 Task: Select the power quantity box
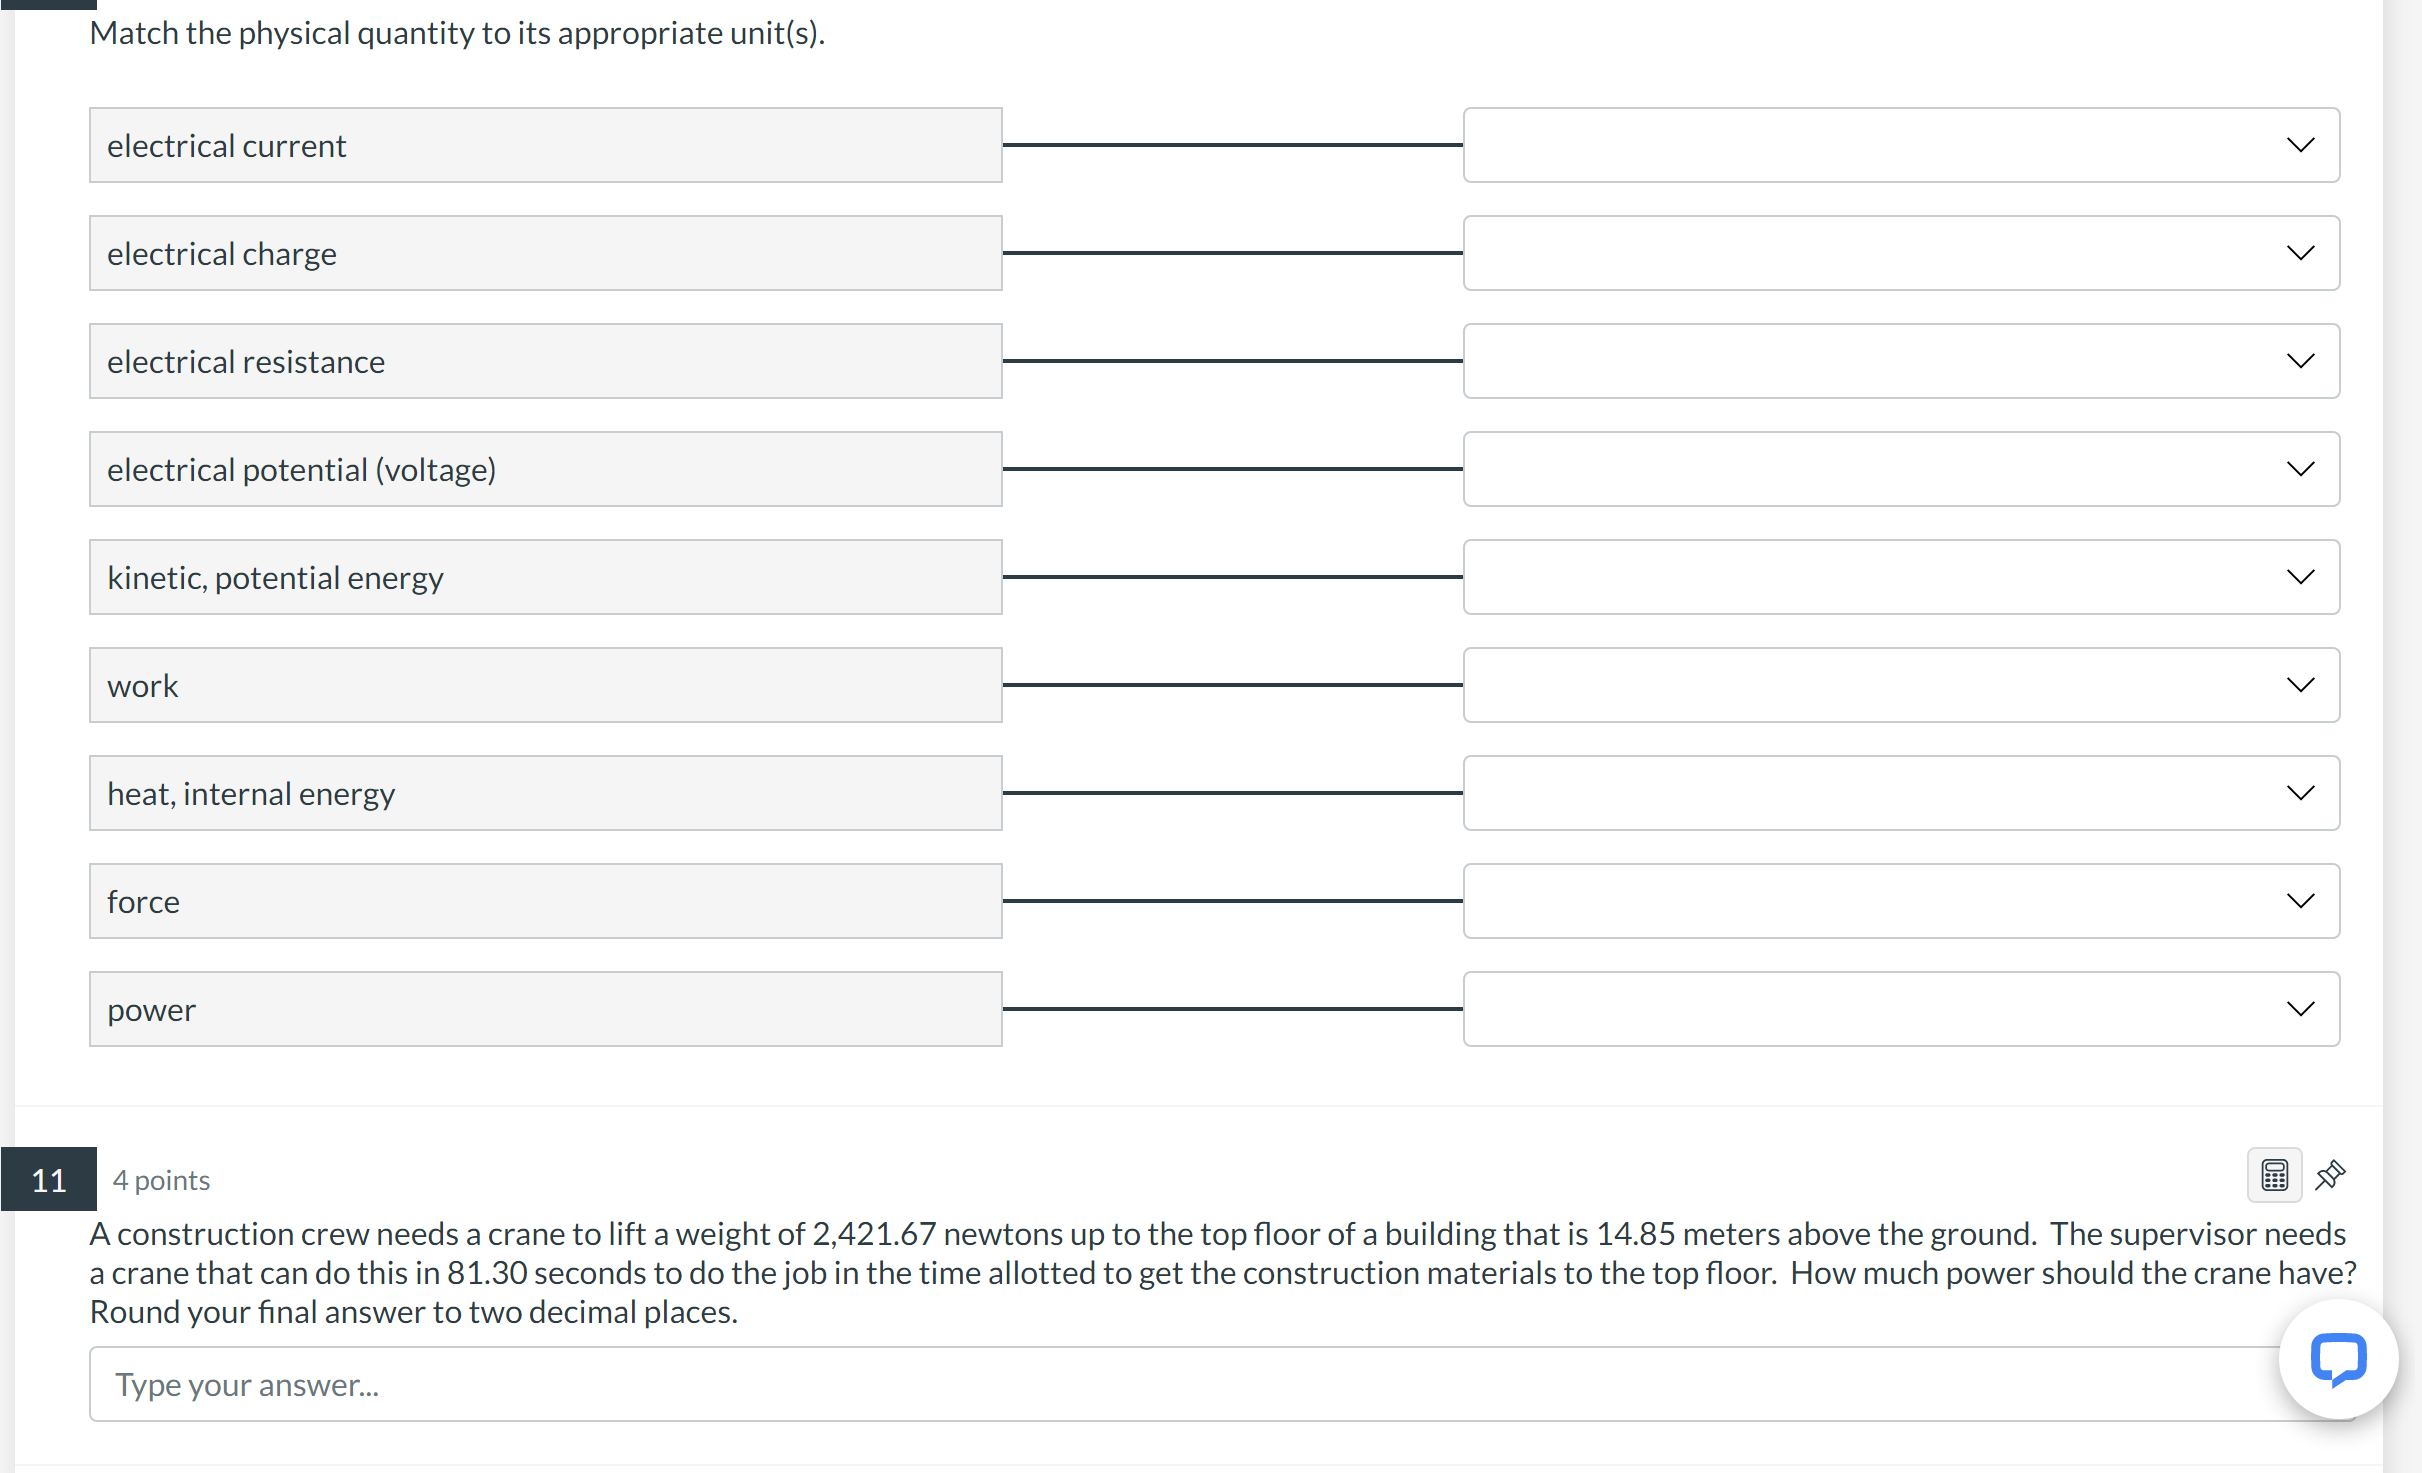tap(545, 1008)
